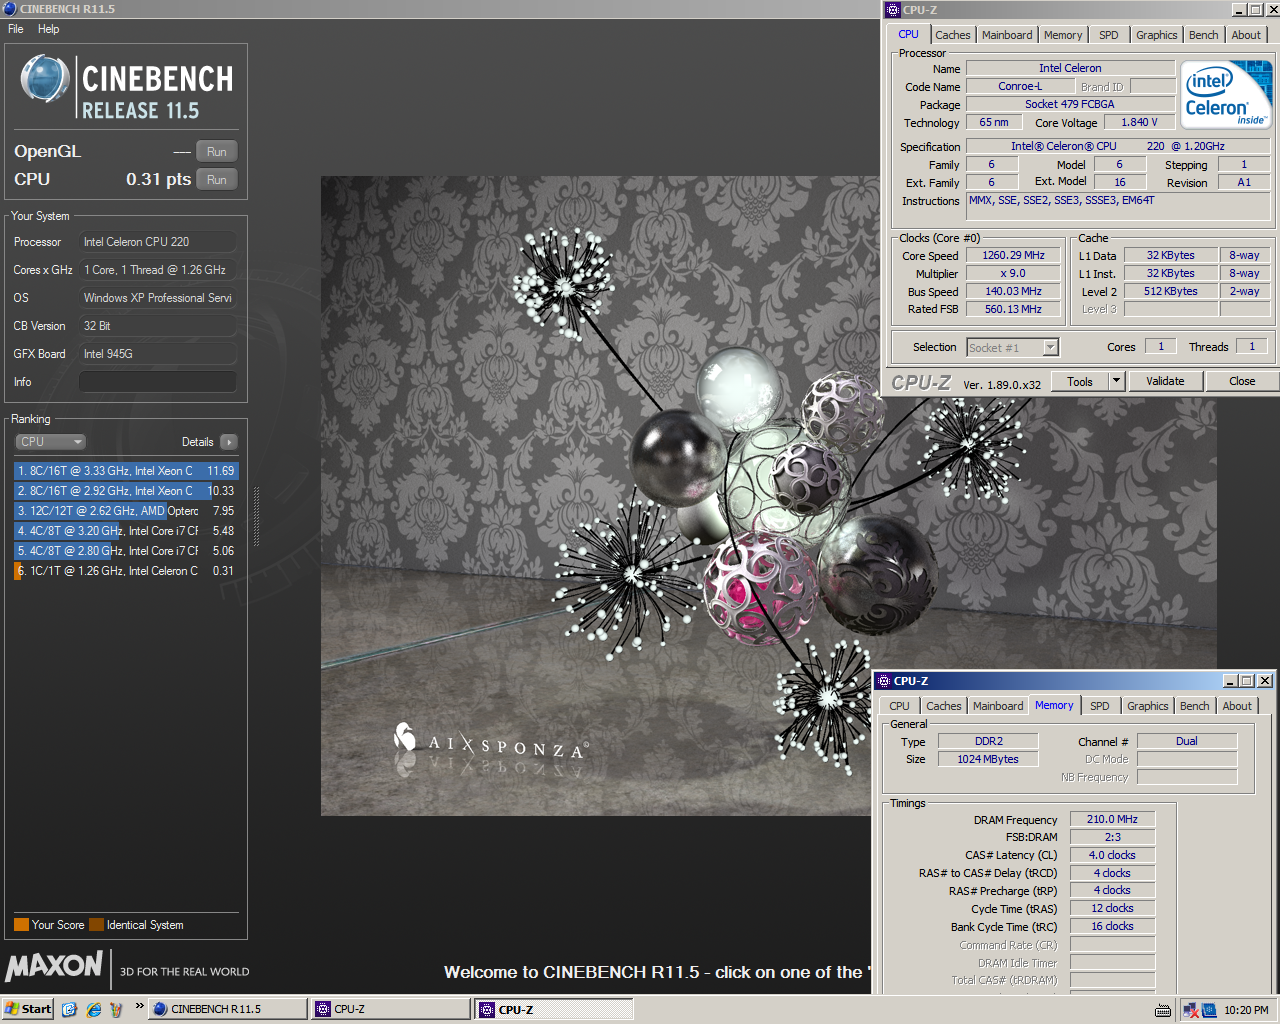Switch to About tab in lower CPU-Z window
The height and width of the screenshot is (1024, 1280).
(x=1237, y=706)
